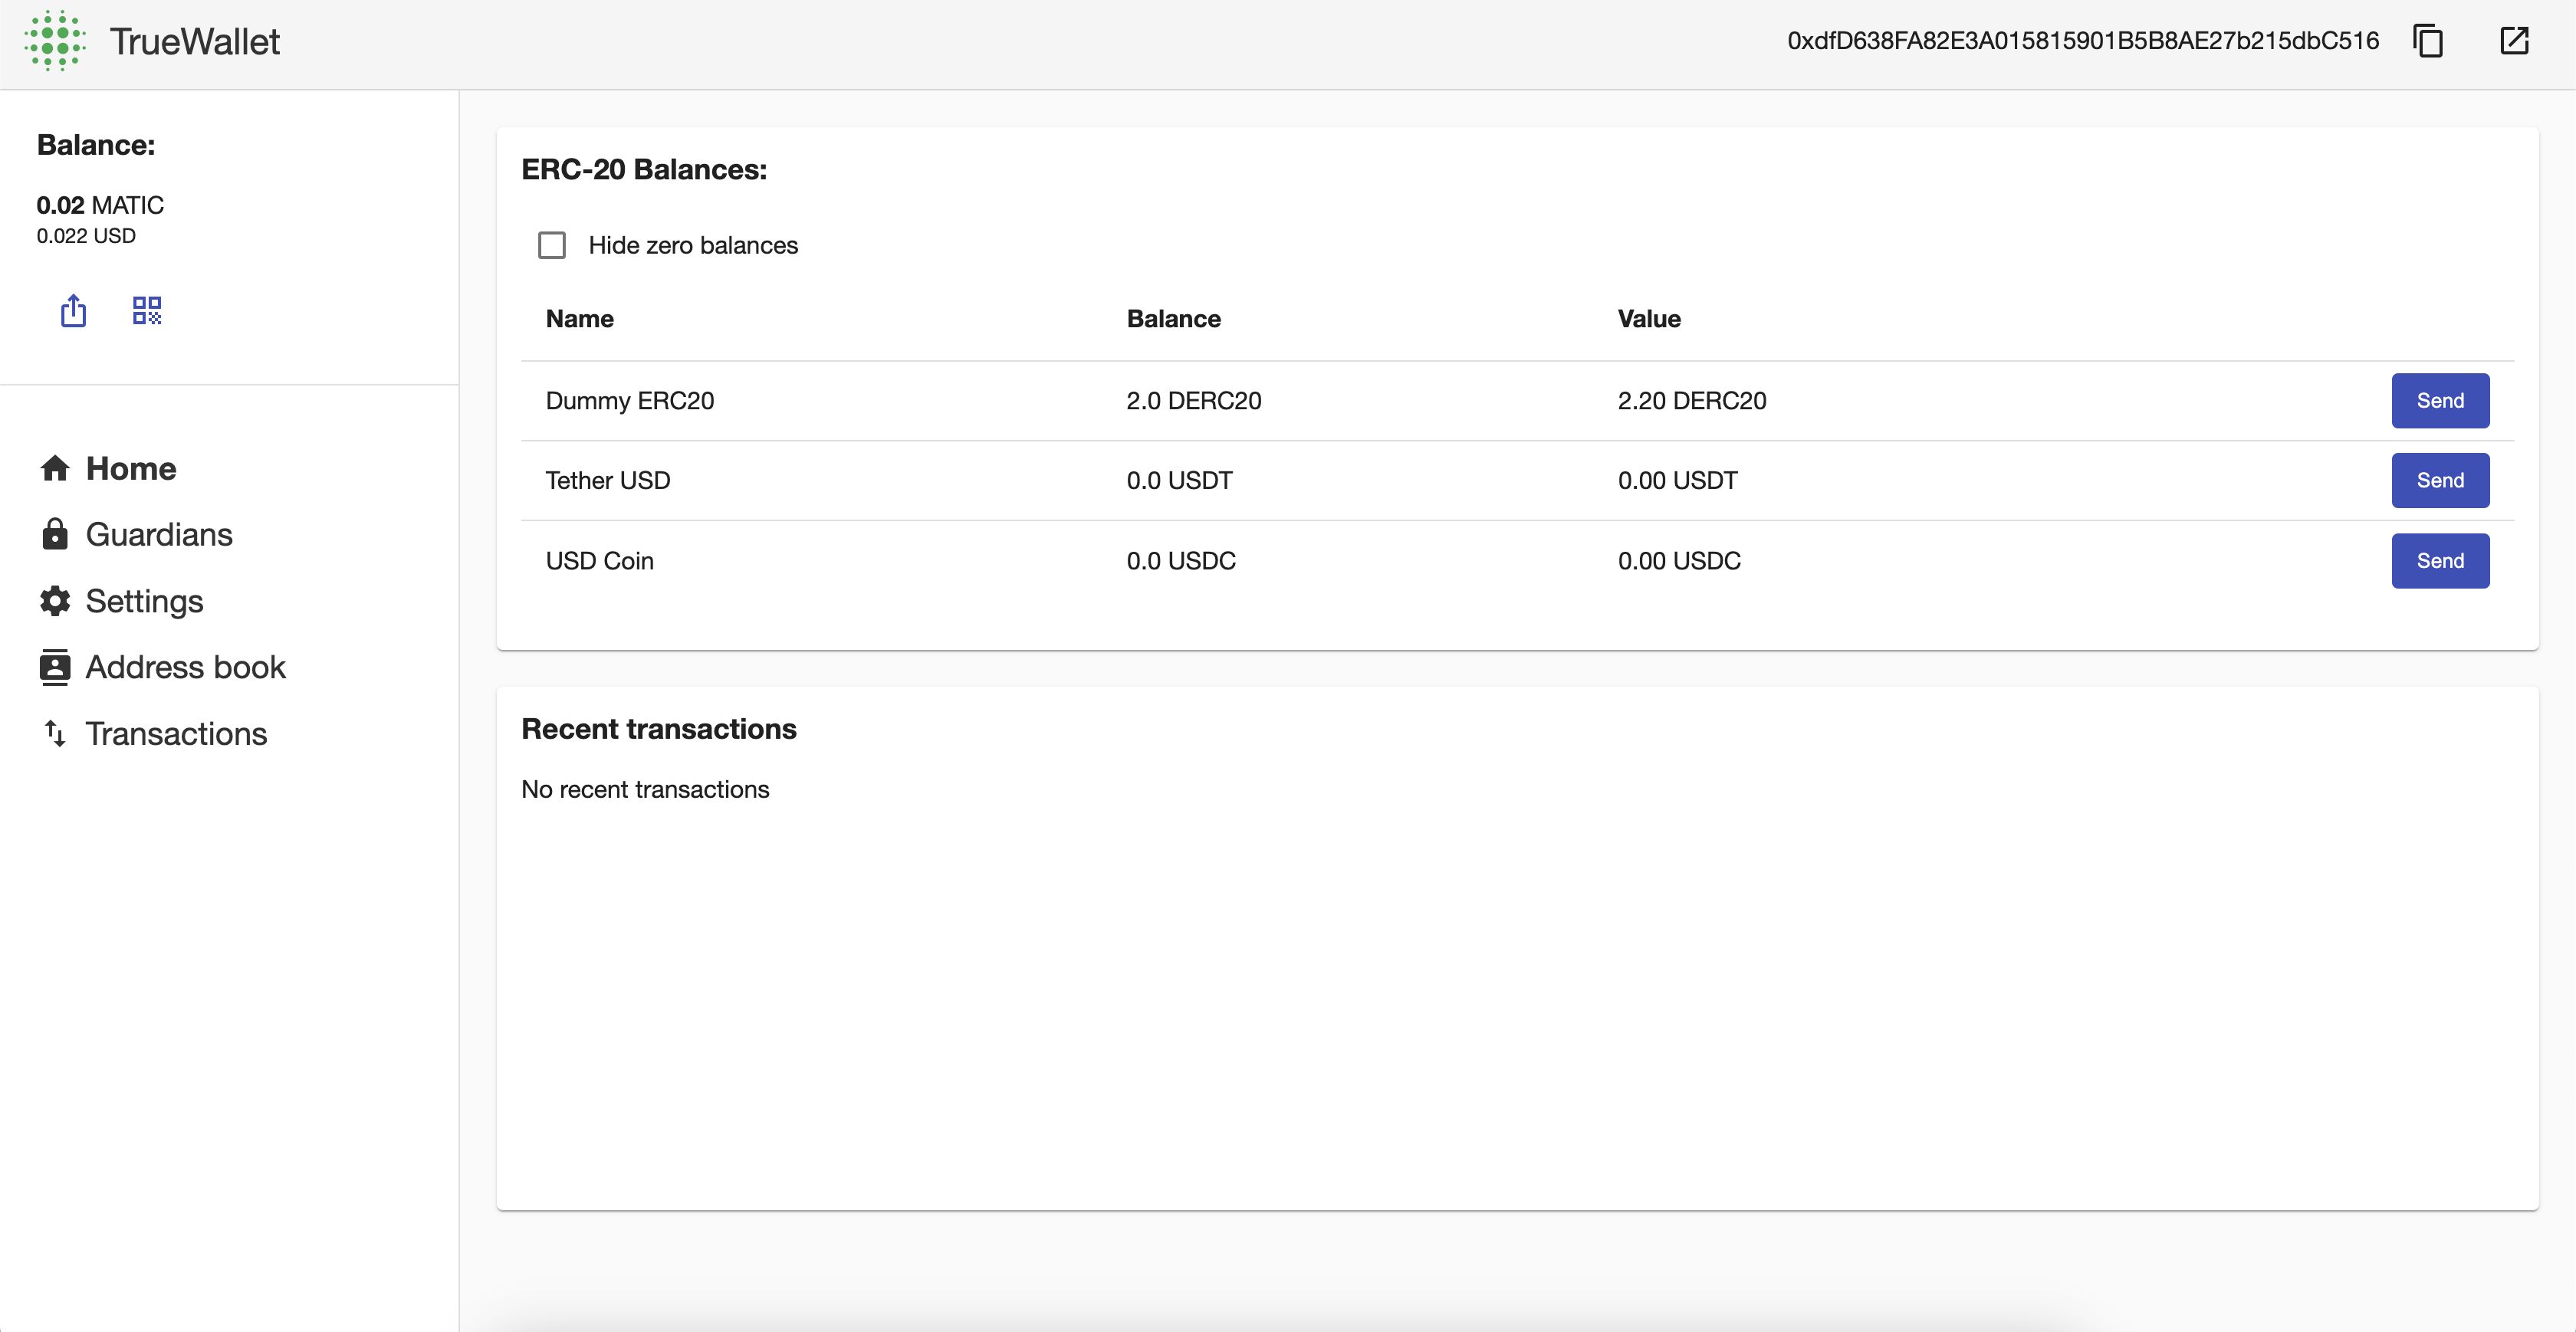Click the Settings gear icon
The height and width of the screenshot is (1332, 2576).
pos(55,601)
